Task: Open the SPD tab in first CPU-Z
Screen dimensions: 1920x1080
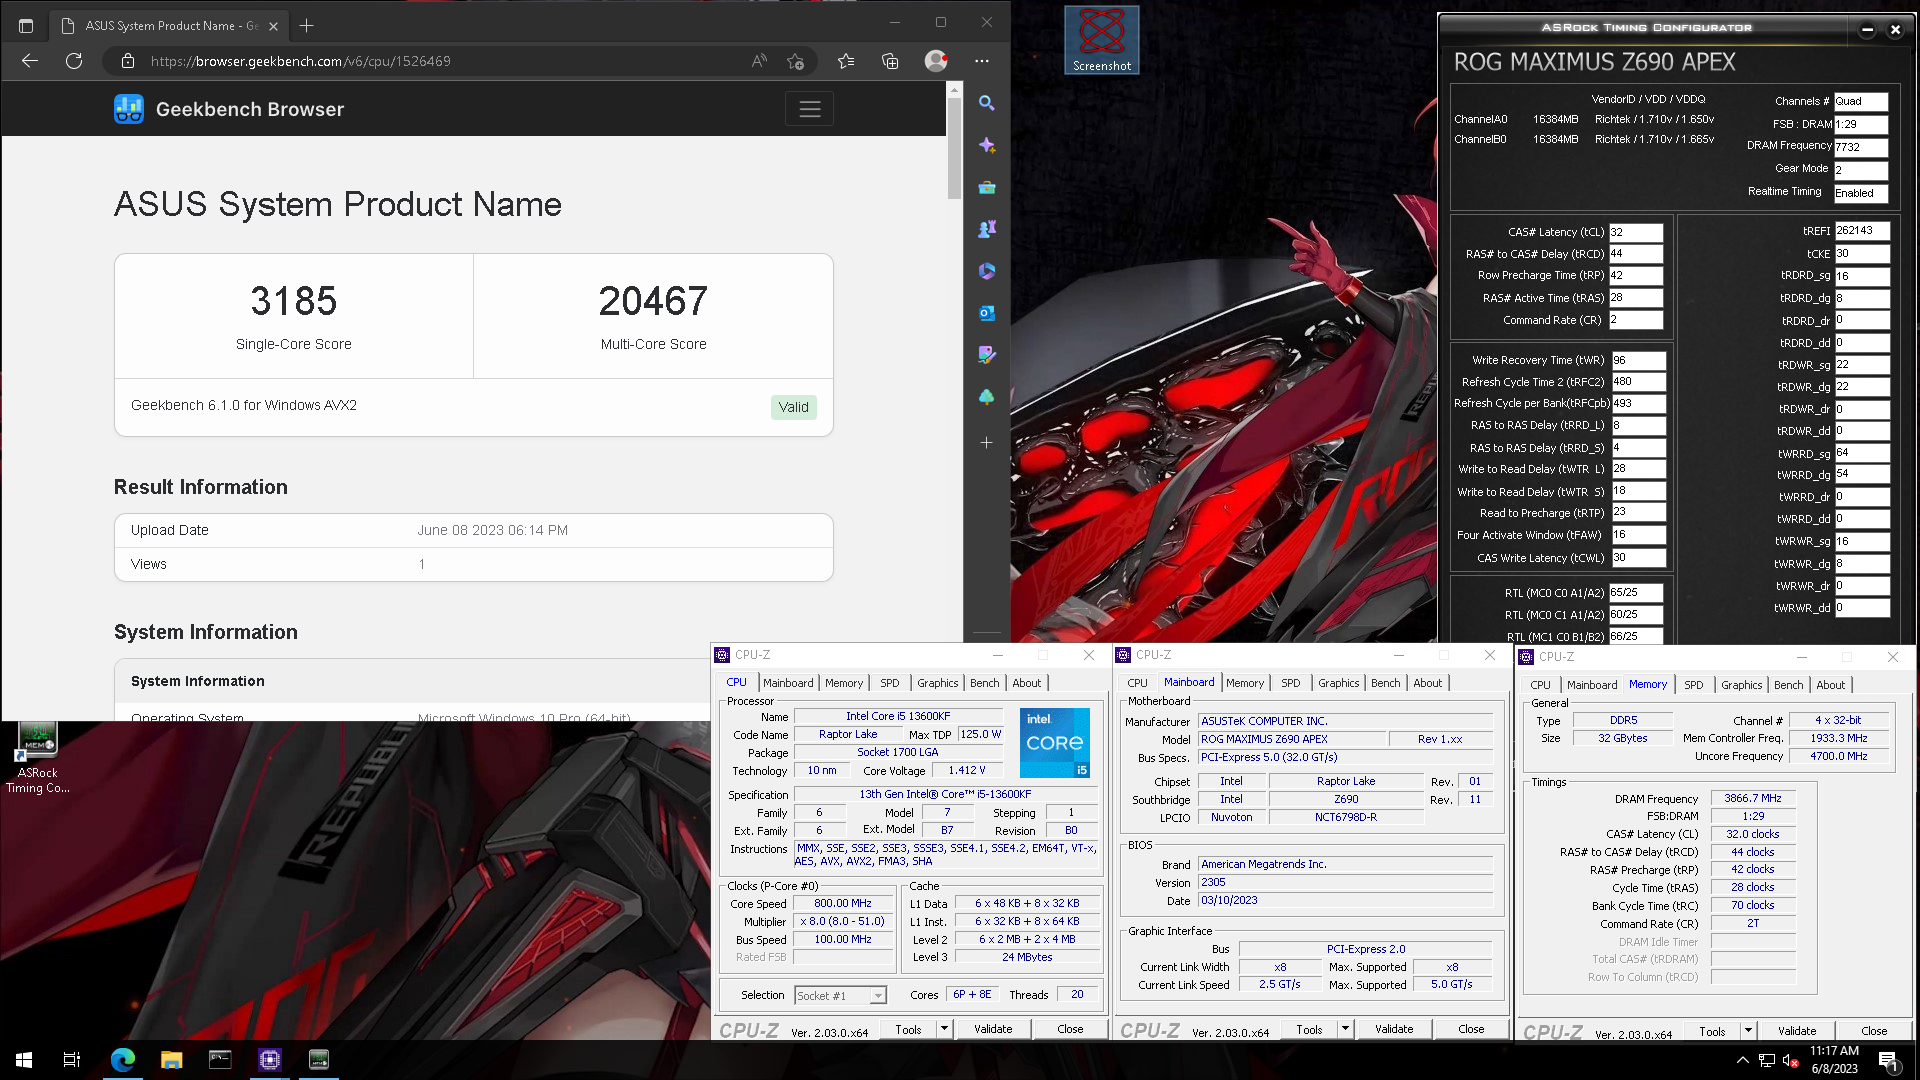Action: [x=890, y=683]
